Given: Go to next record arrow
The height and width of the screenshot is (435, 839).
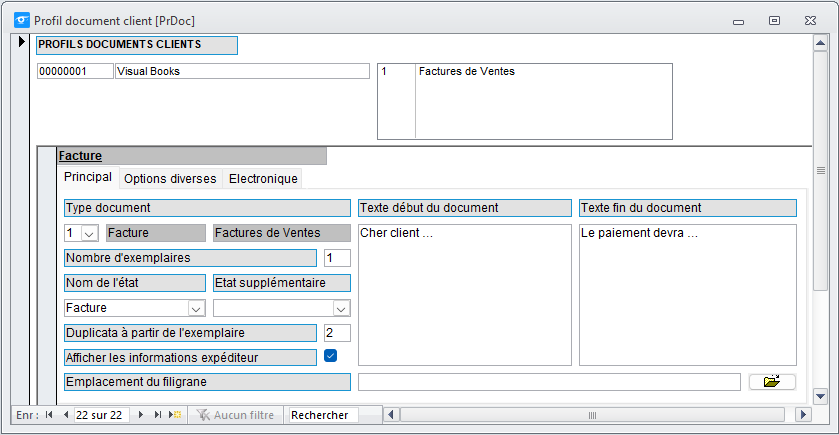Looking at the screenshot, I should point(141,415).
